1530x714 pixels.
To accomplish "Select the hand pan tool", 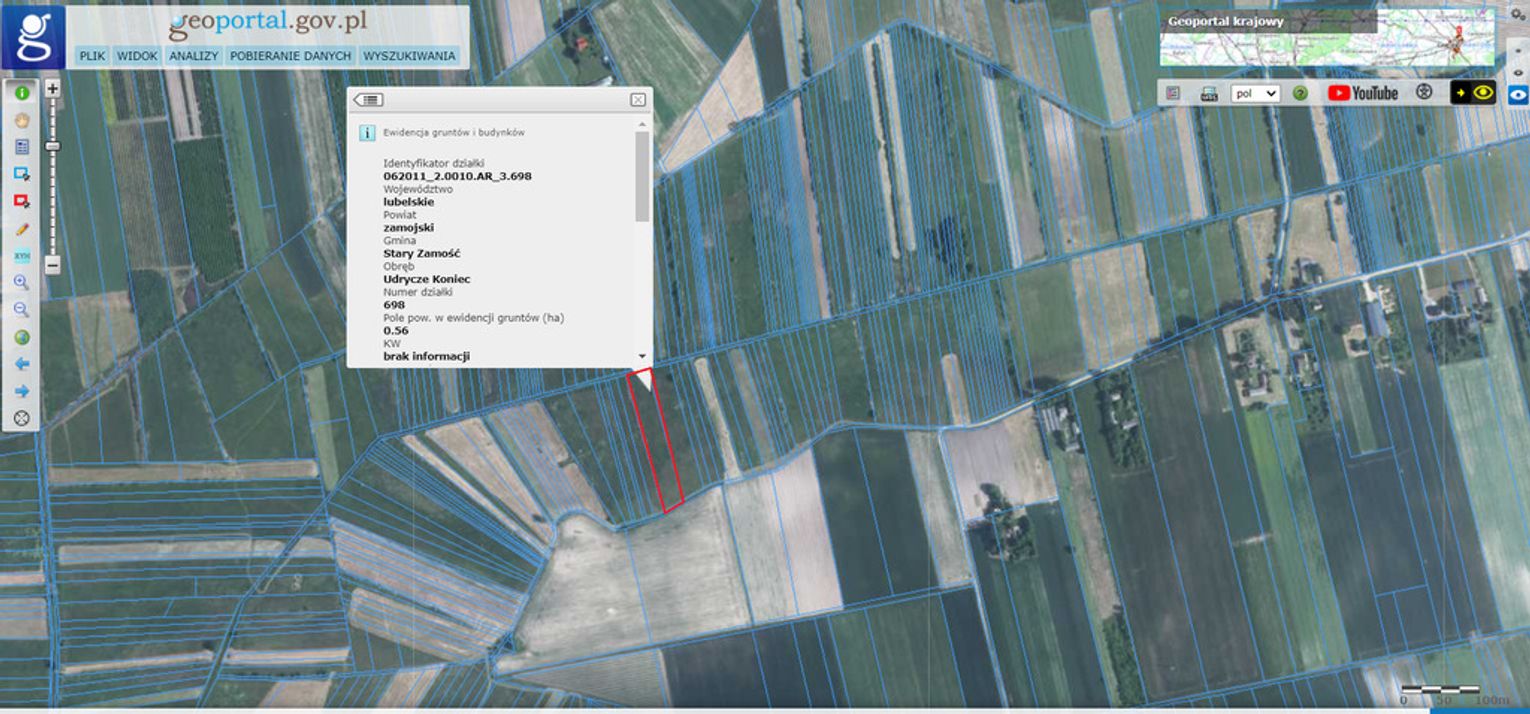I will pos(21,120).
